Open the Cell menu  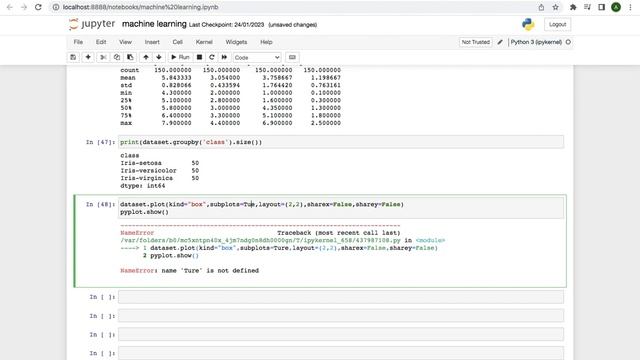(177, 42)
